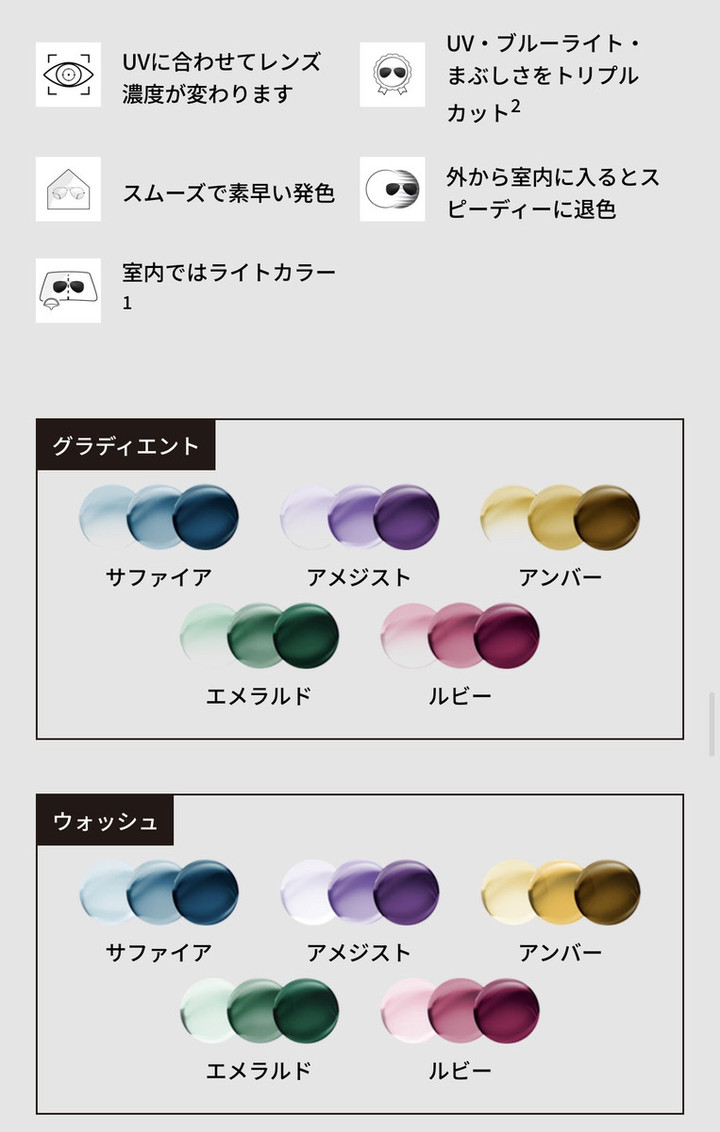
Task: Click the グラディエント section header label
Action: 126,446
